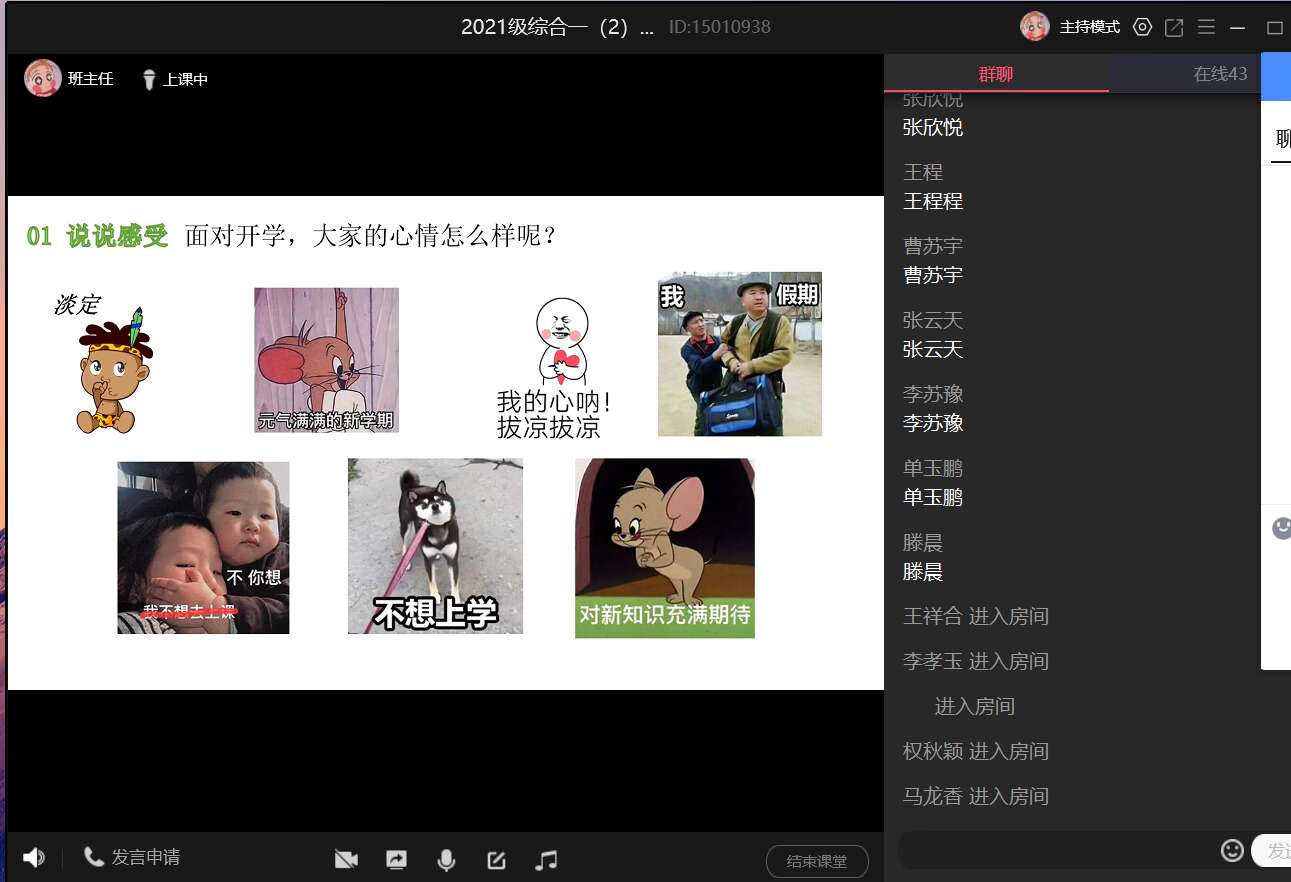Click the 班主任 name label
The width and height of the screenshot is (1291, 882).
coord(91,79)
